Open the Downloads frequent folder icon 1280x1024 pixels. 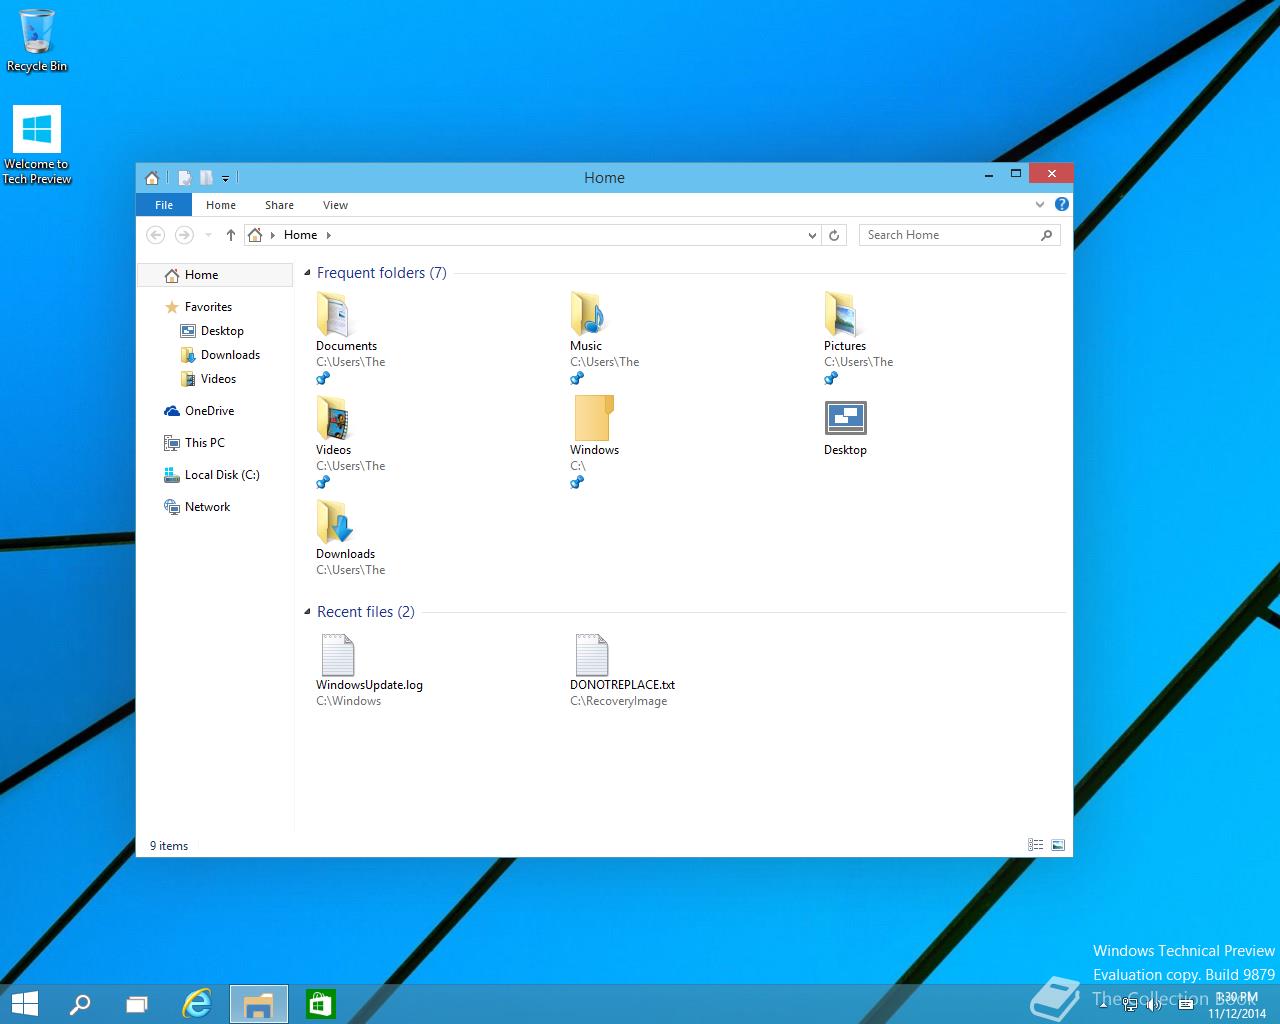click(335, 521)
